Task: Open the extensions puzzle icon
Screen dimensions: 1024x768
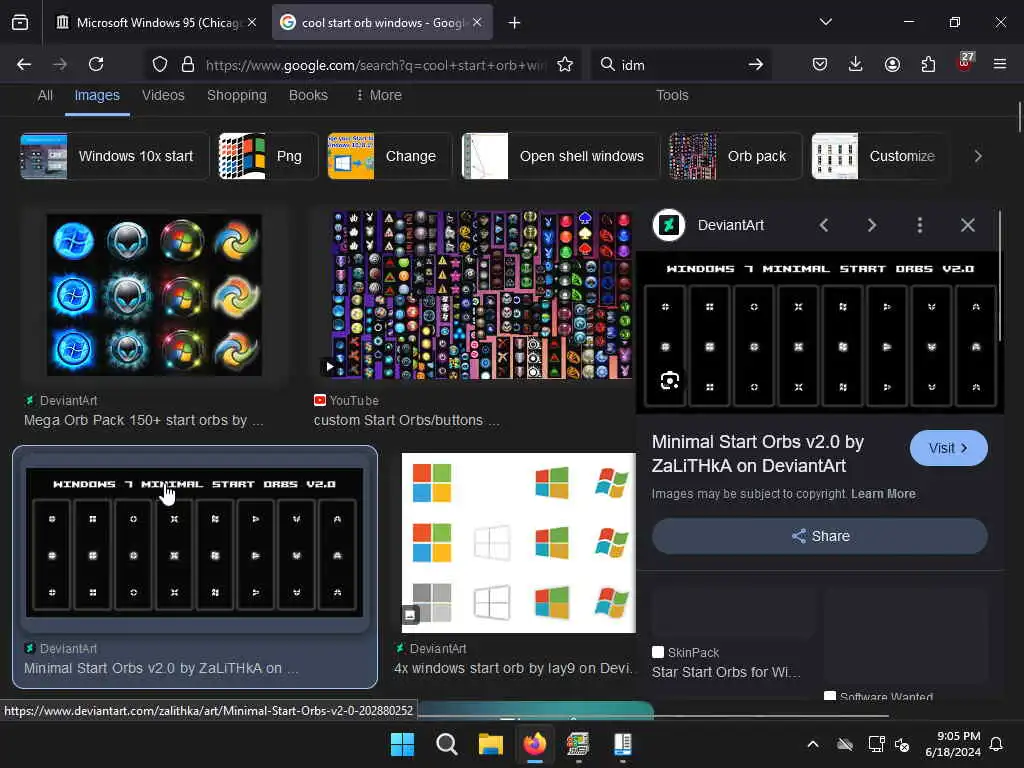Action: point(928,64)
